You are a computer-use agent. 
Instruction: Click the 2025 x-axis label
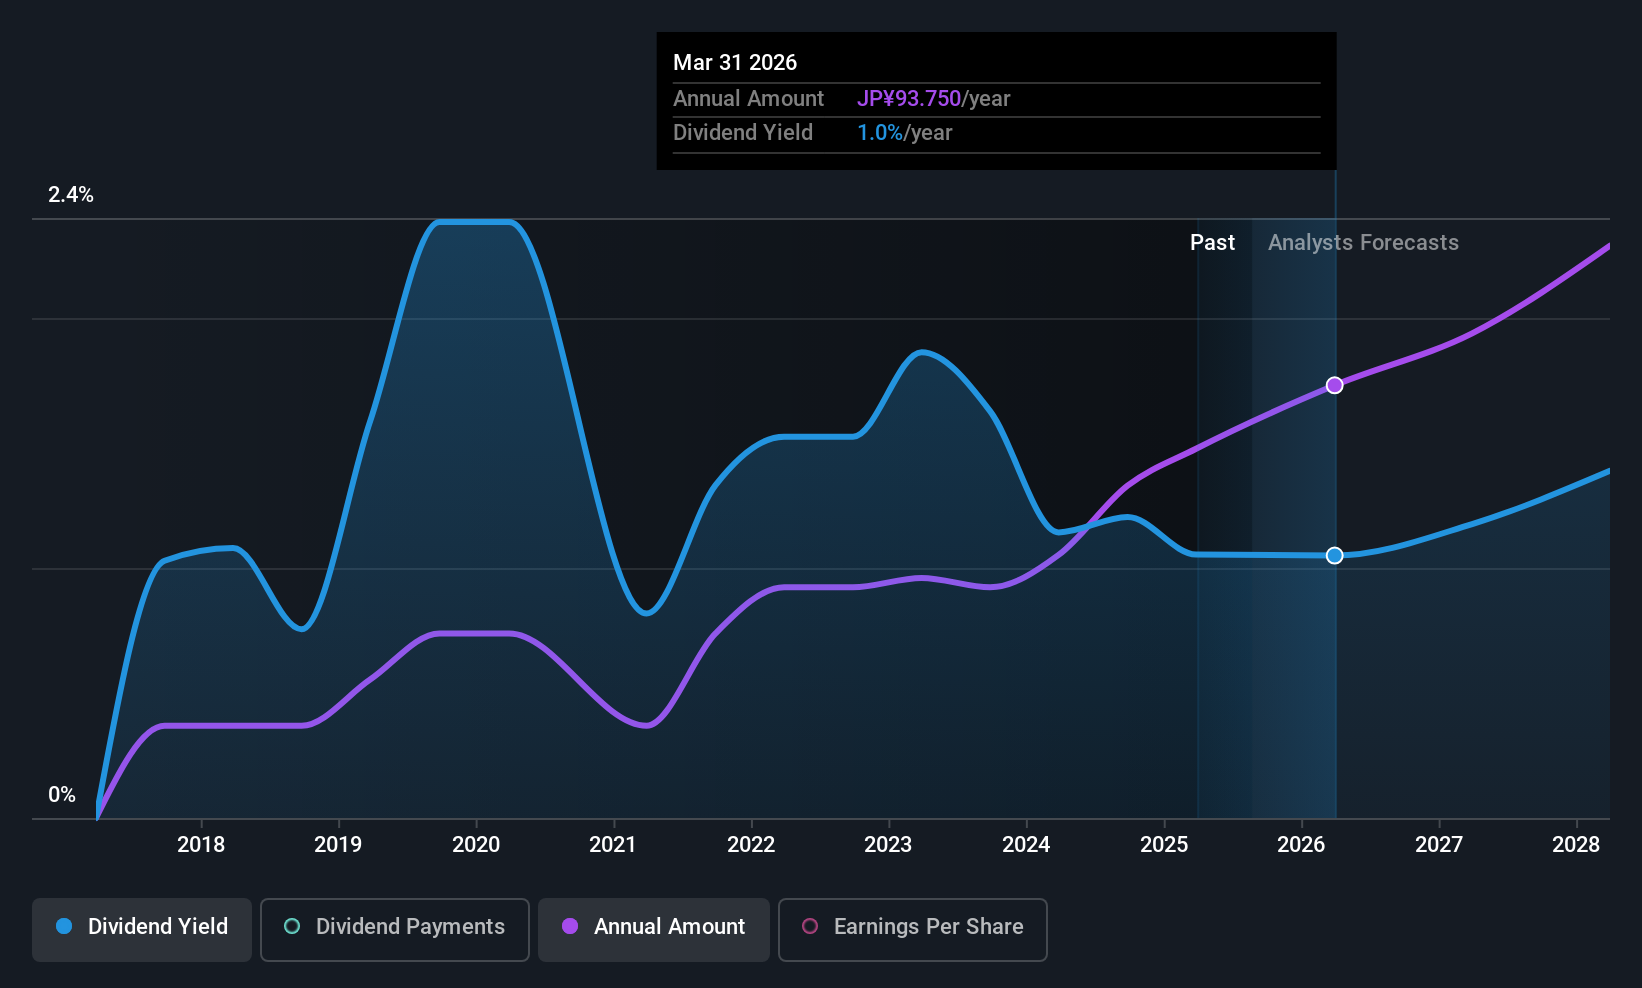[1164, 844]
